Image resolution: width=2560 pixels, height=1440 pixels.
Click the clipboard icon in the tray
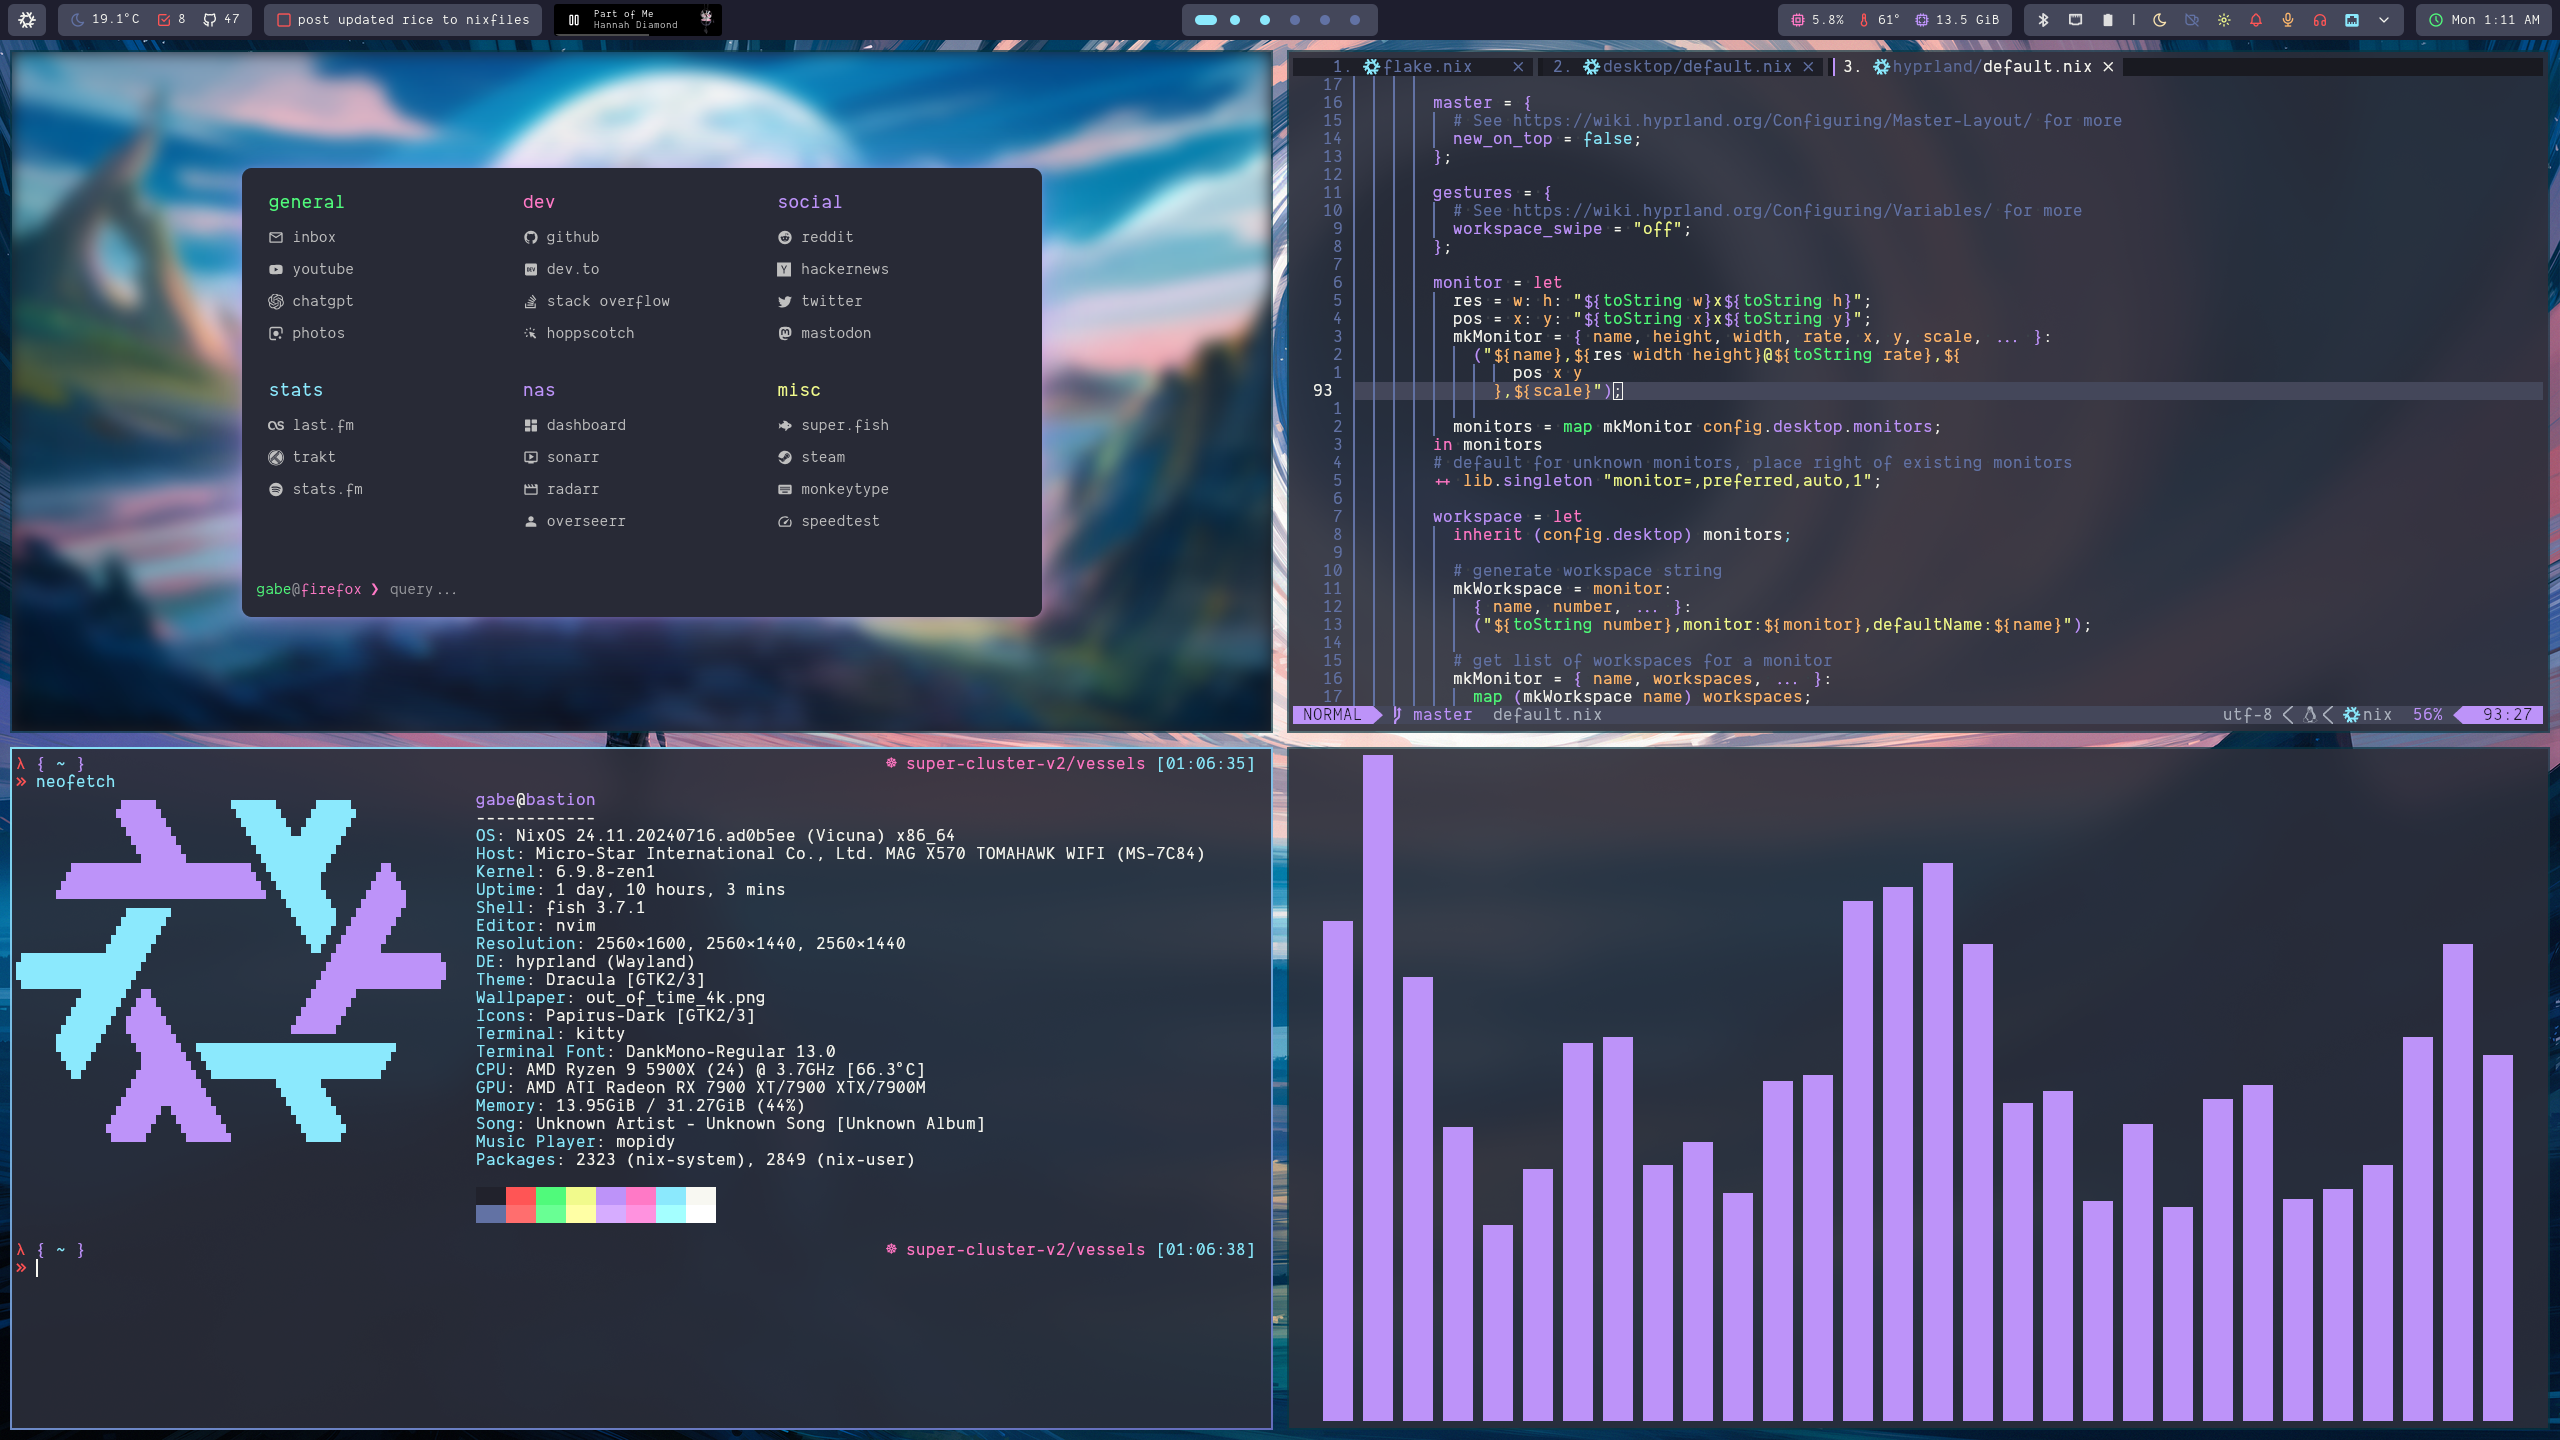click(x=2107, y=19)
